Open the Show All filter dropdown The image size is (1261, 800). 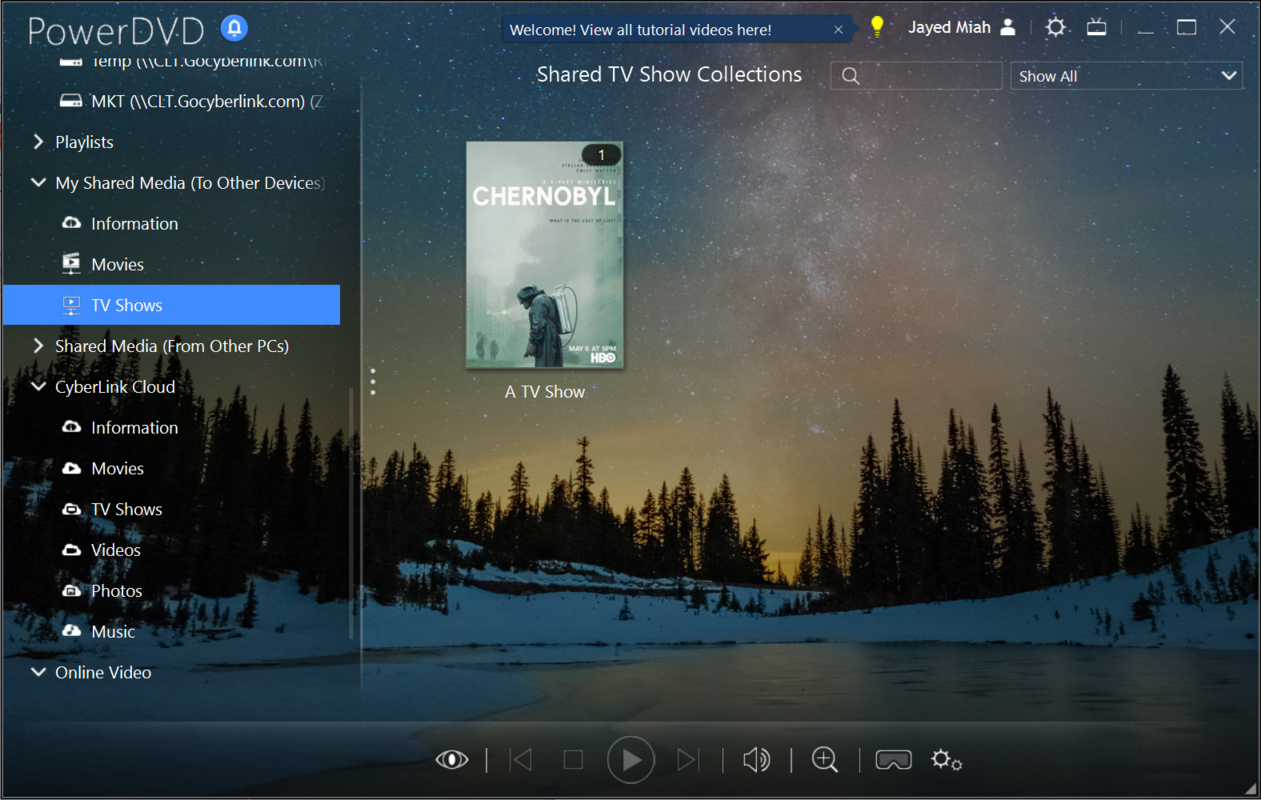(1126, 76)
